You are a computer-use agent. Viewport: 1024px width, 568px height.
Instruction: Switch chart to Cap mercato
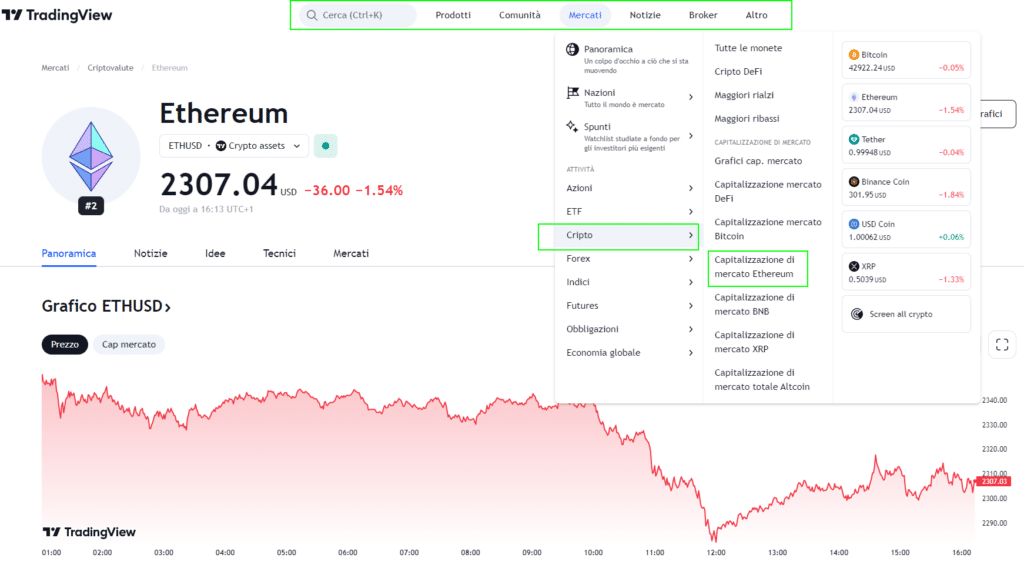coord(129,345)
